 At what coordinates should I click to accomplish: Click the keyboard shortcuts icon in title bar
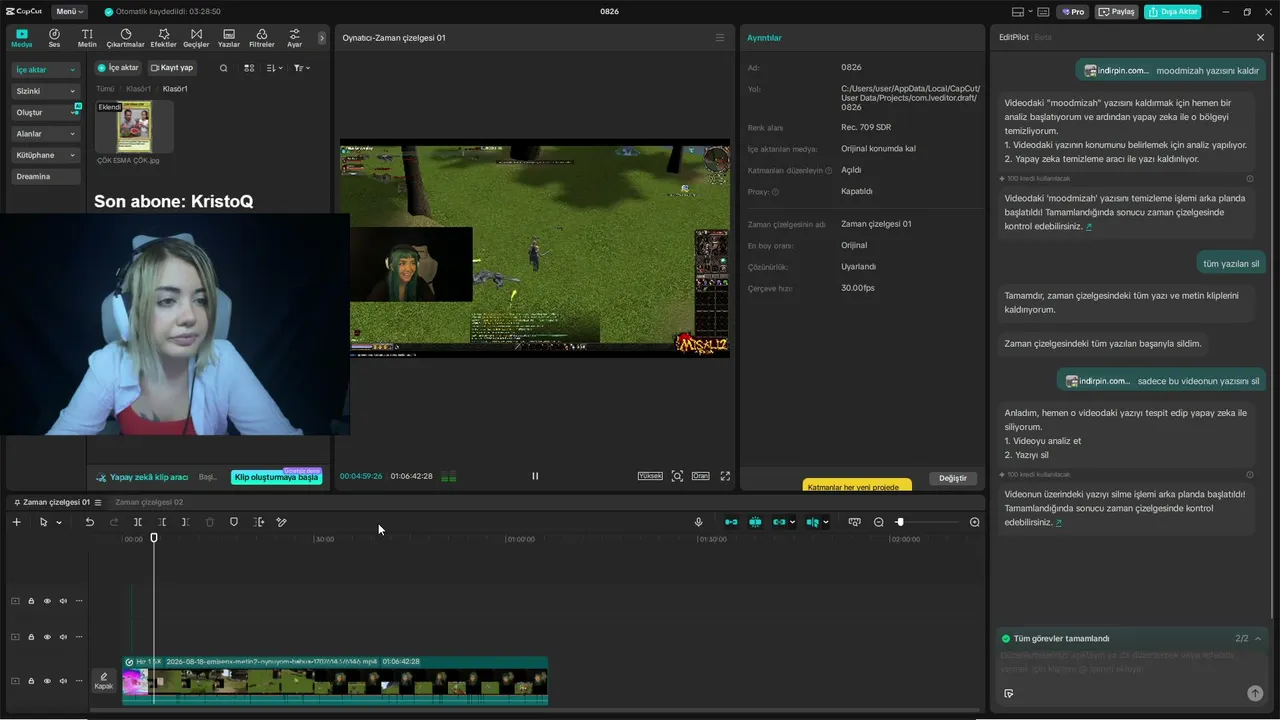point(1043,12)
